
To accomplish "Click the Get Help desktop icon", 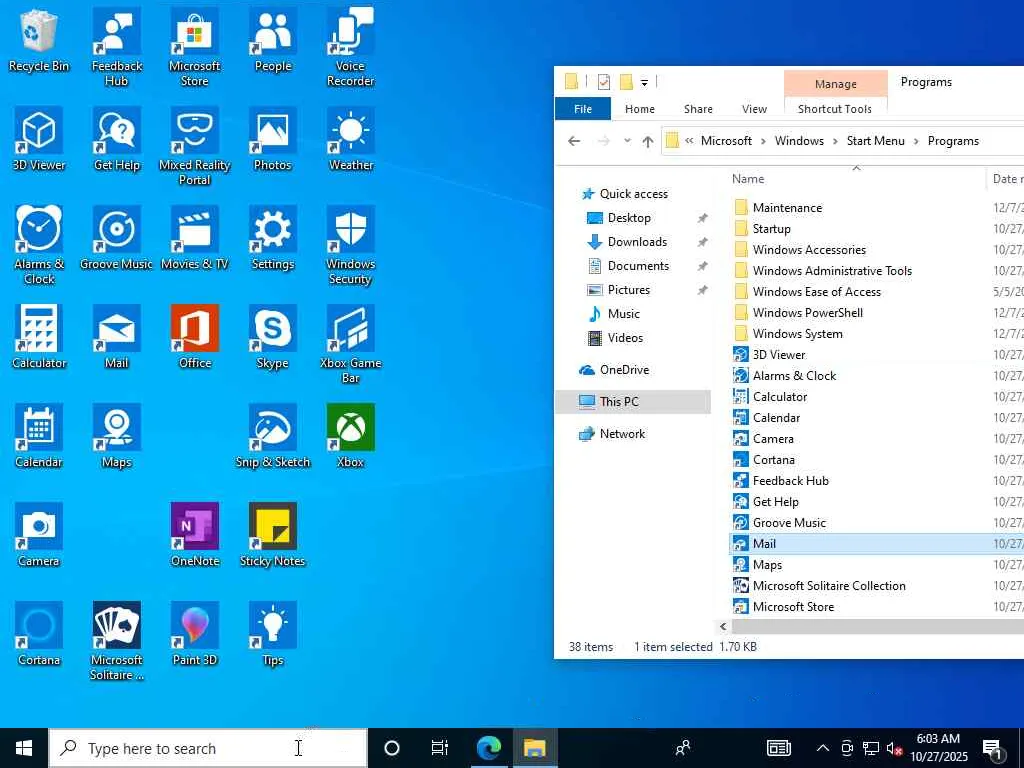I will click(116, 139).
